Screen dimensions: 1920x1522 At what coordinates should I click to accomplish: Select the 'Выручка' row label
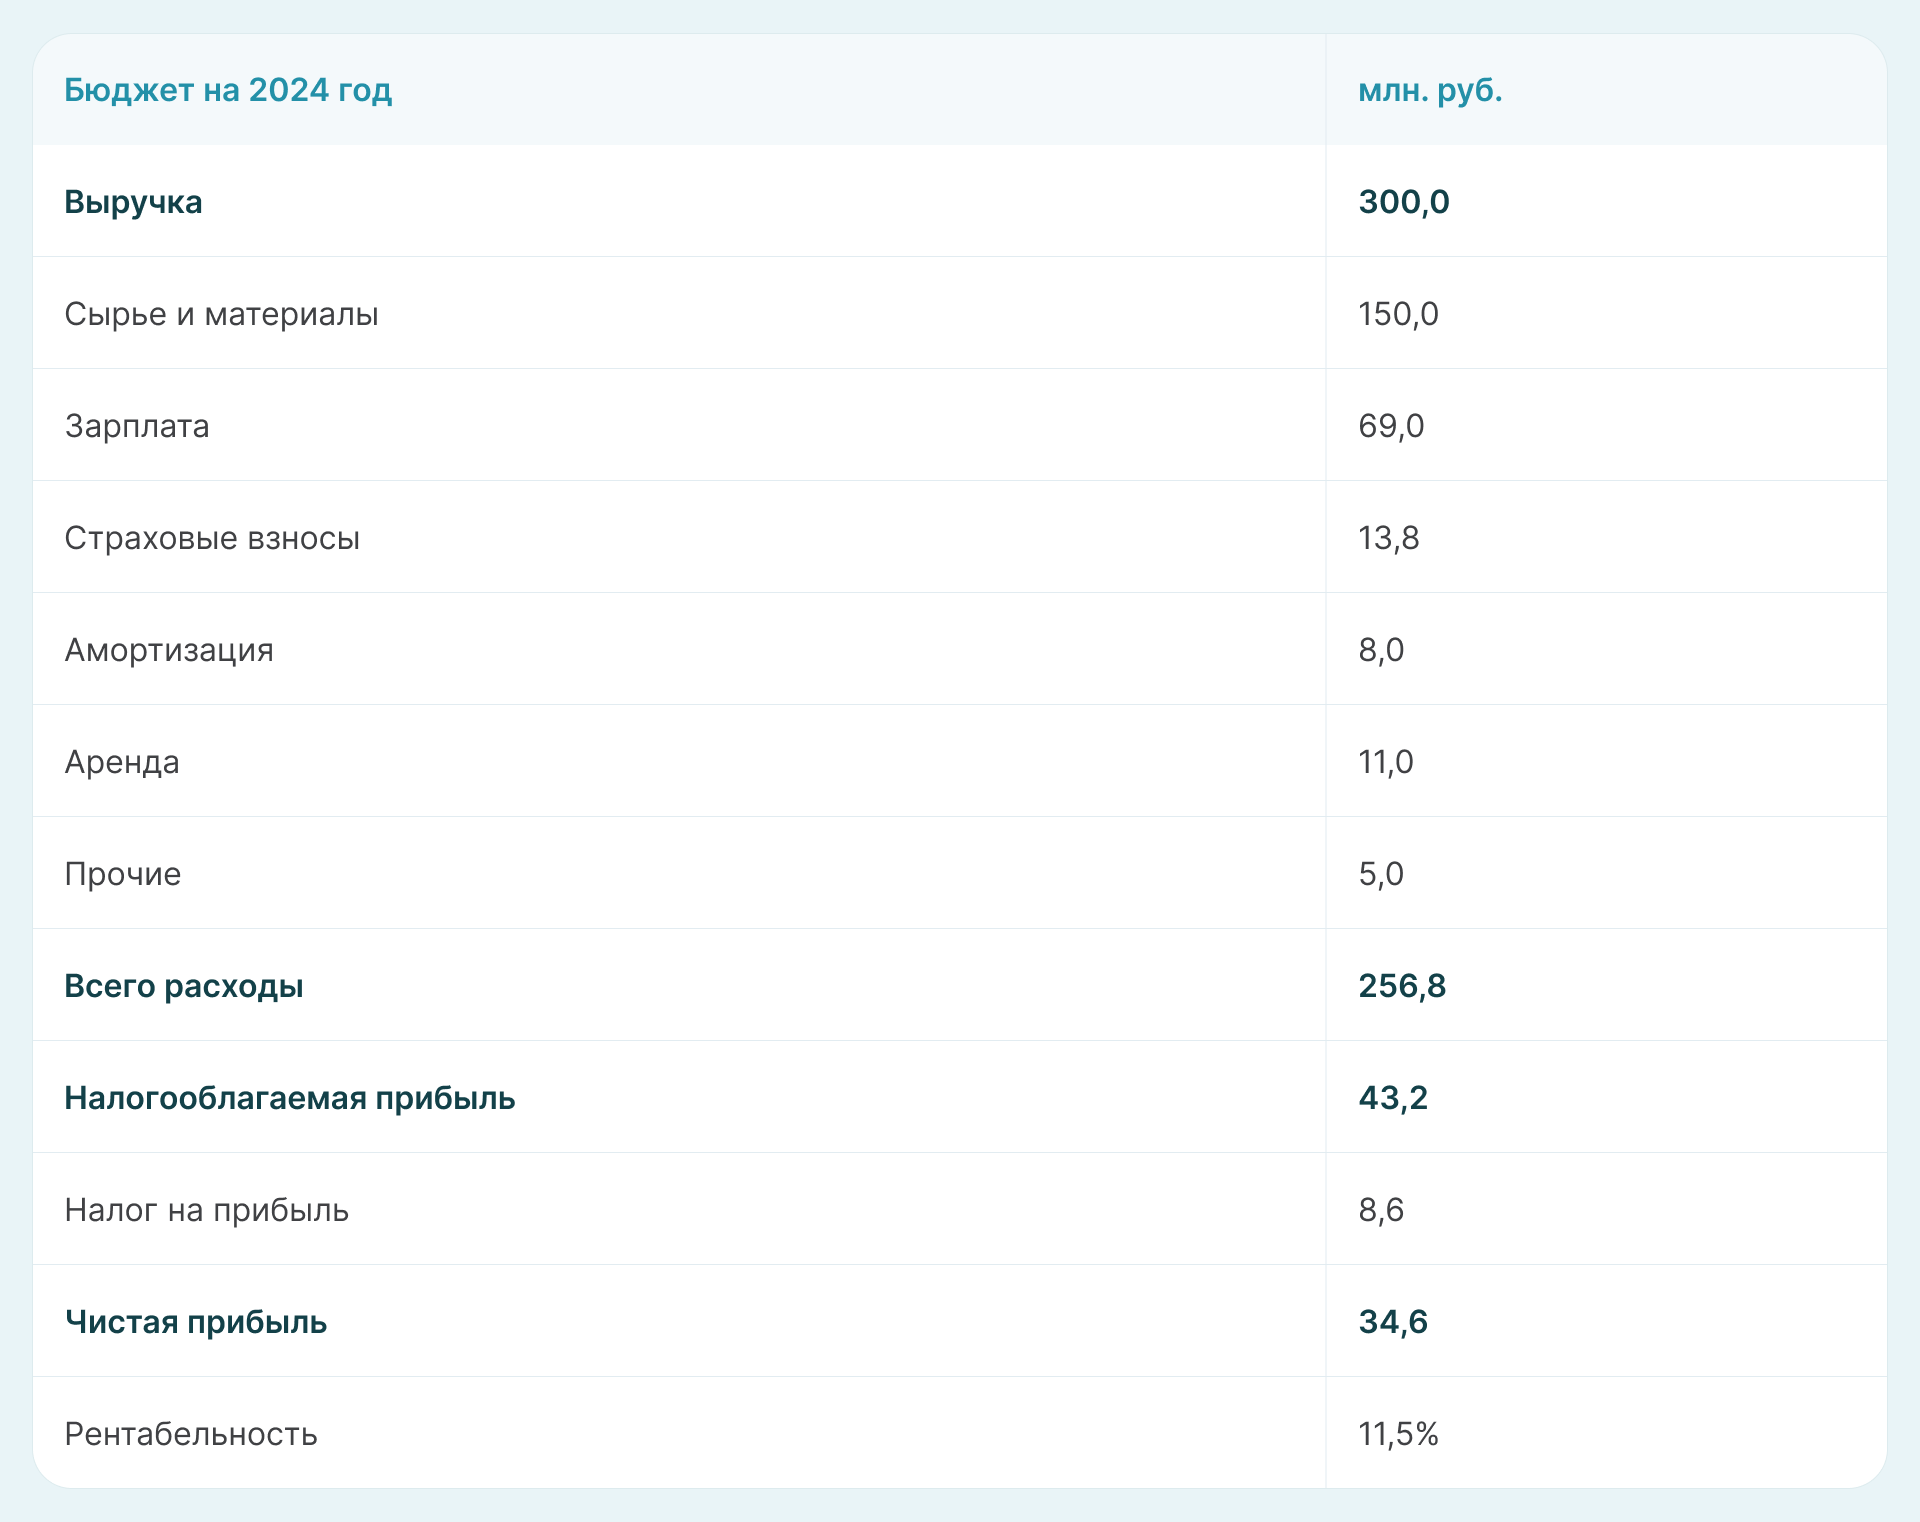133,202
